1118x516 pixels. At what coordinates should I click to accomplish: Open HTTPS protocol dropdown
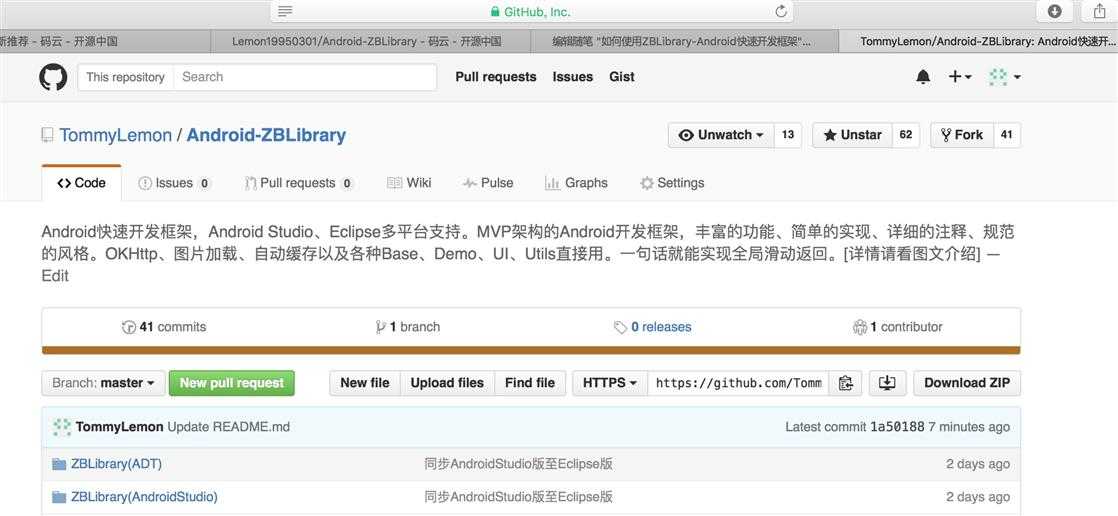610,383
